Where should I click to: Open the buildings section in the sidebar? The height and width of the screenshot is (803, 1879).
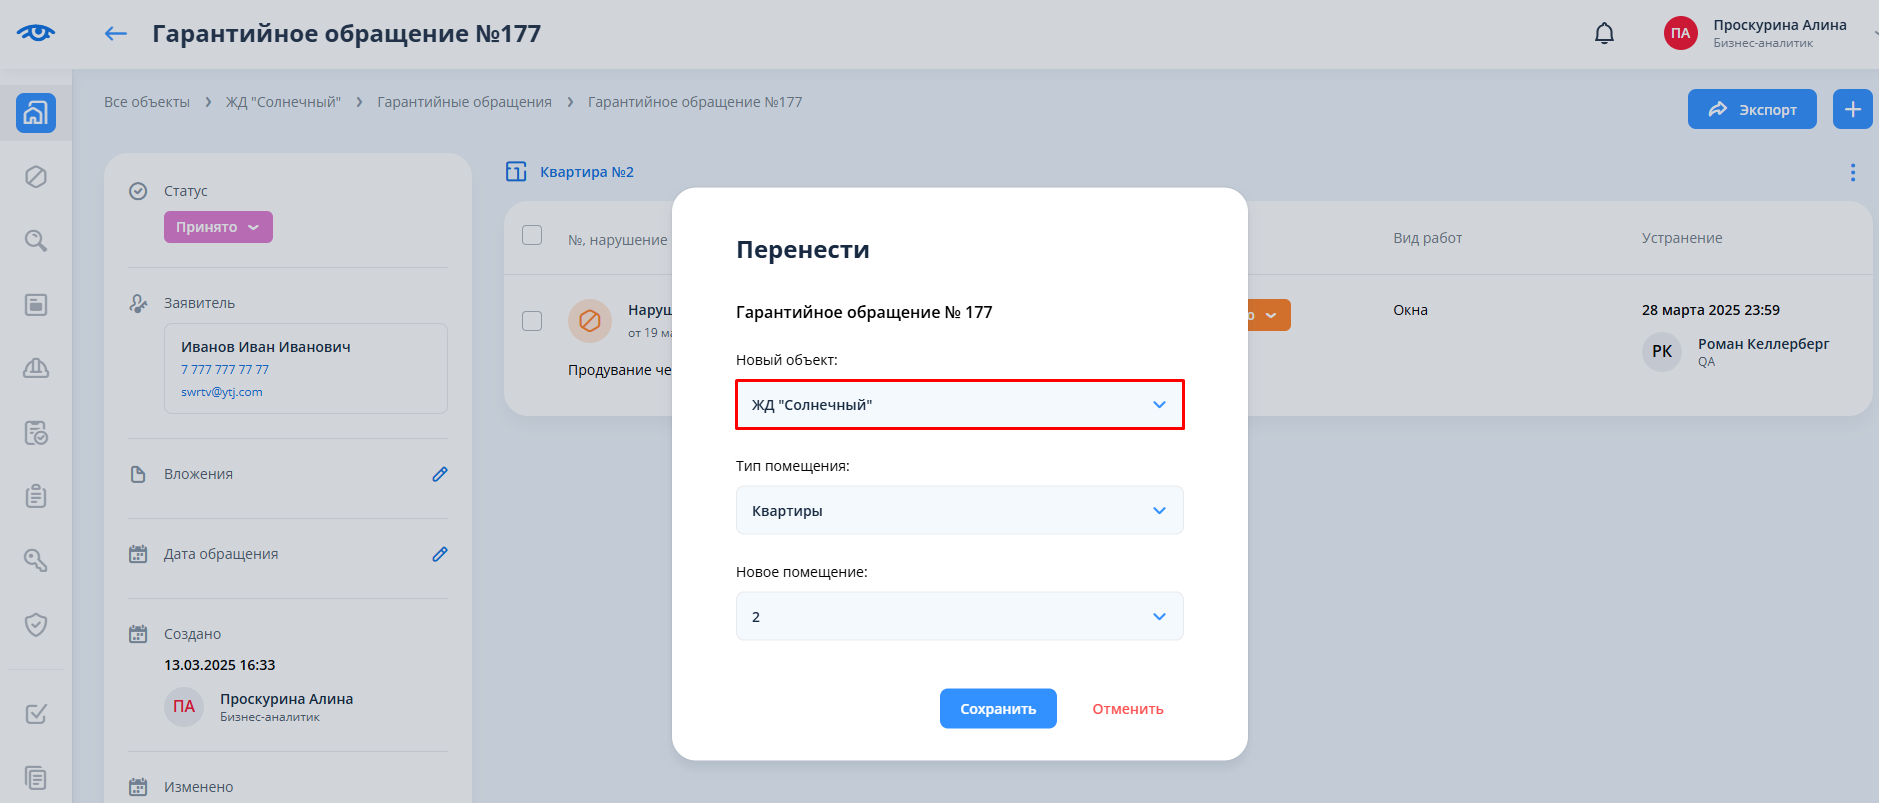36,113
